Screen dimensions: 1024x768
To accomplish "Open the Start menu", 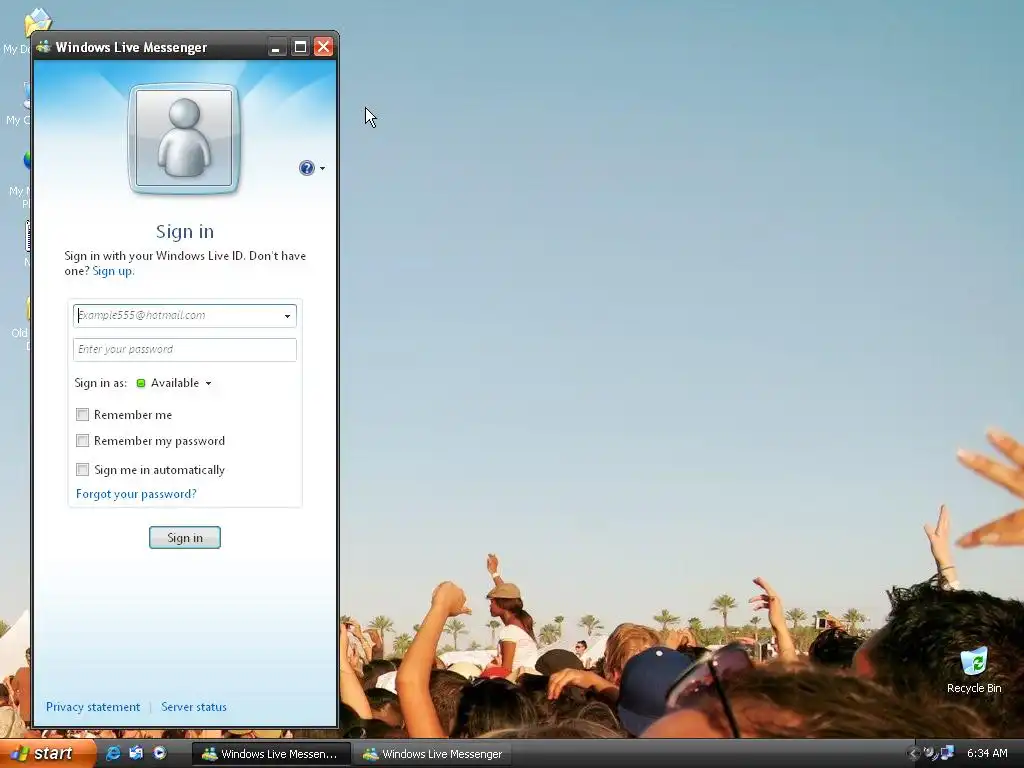I will (x=47, y=754).
